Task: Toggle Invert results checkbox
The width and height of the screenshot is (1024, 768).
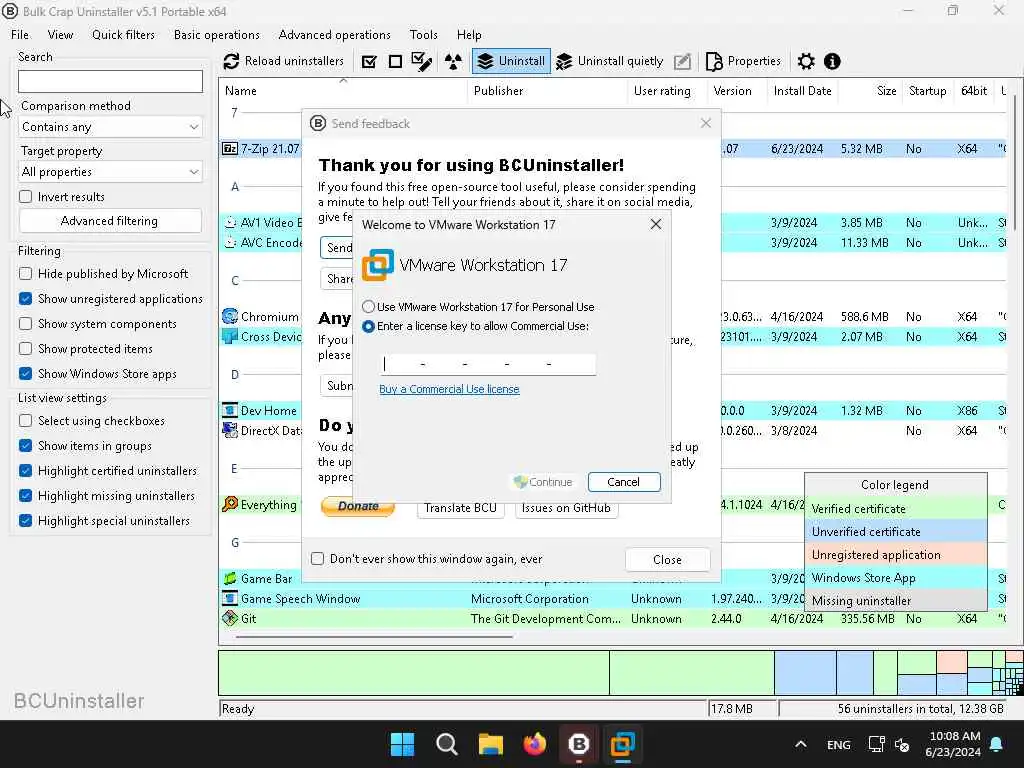Action: tap(25, 197)
